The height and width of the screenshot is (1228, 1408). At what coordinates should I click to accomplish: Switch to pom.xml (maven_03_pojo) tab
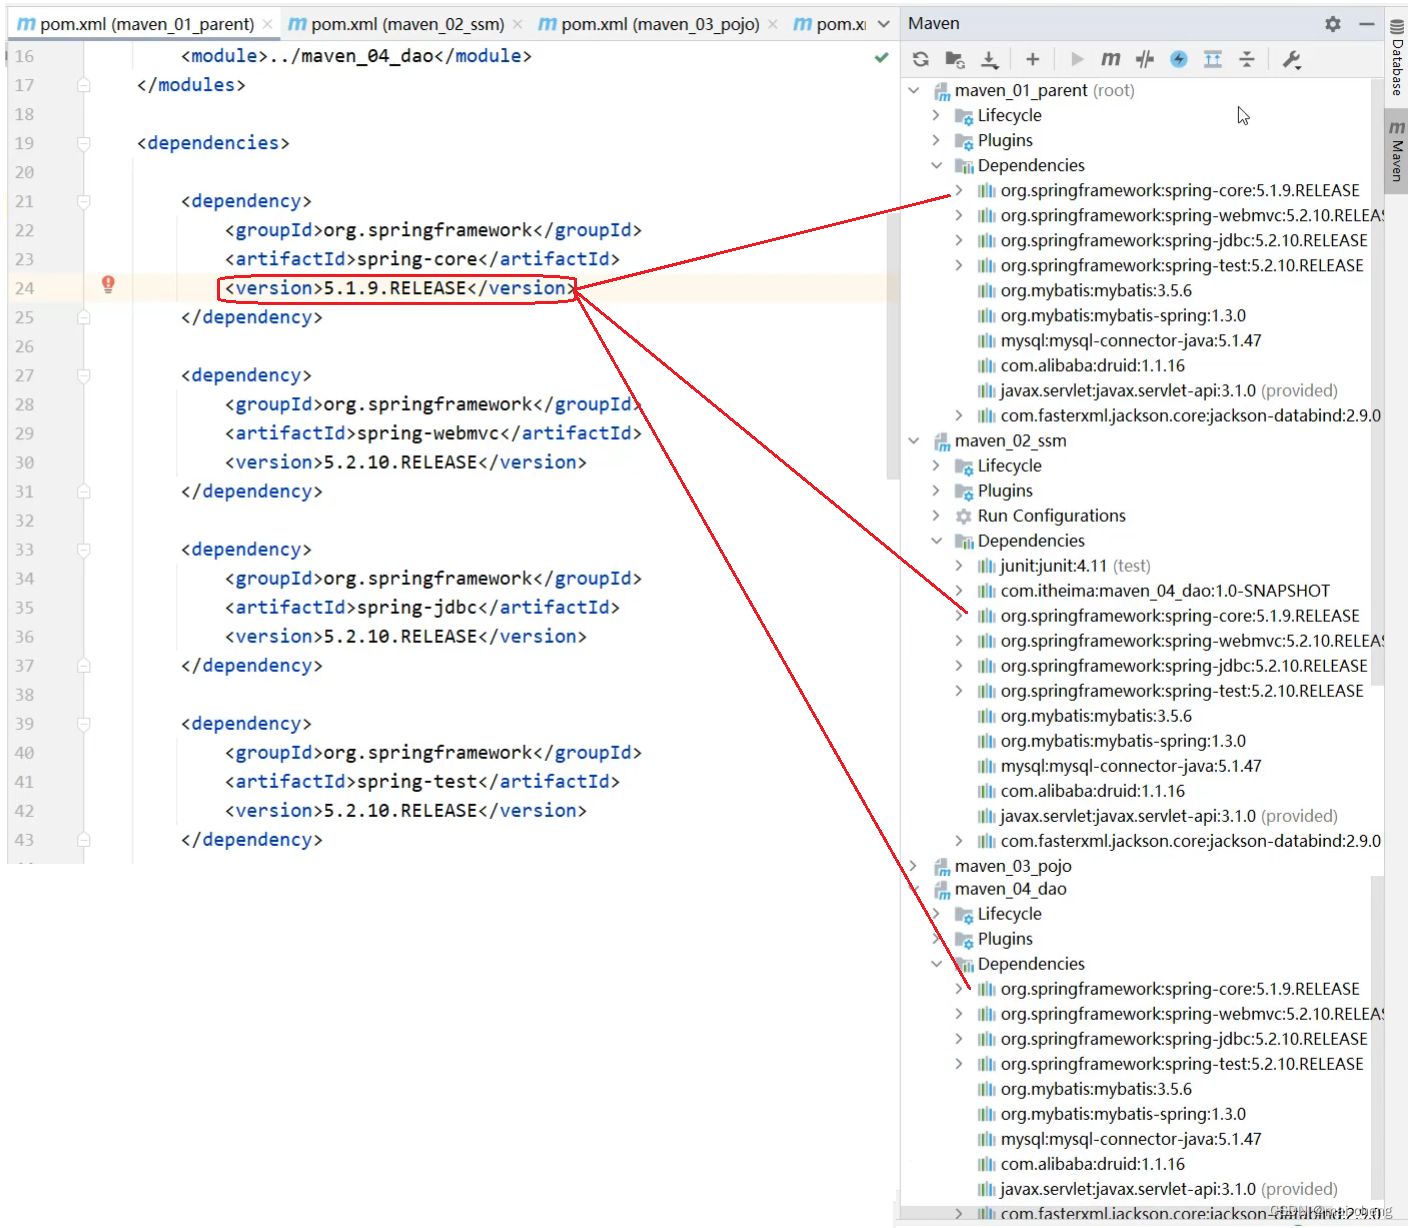pos(650,23)
